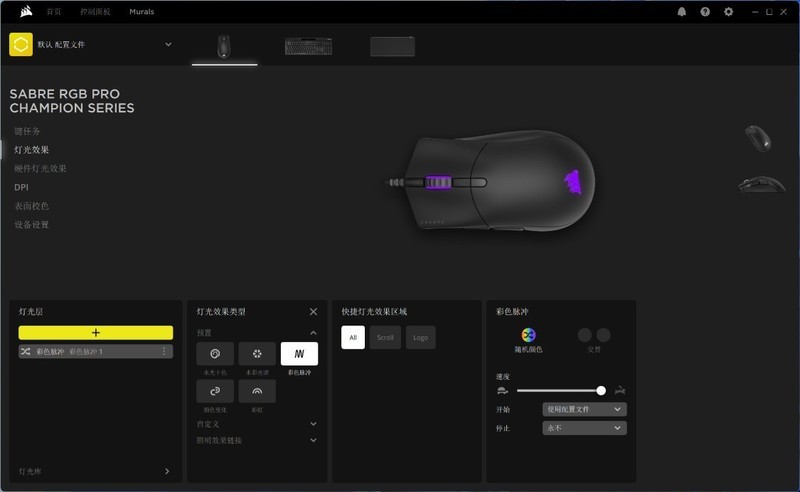Choose the 颜色变化 color shift preset icon

click(x=215, y=391)
